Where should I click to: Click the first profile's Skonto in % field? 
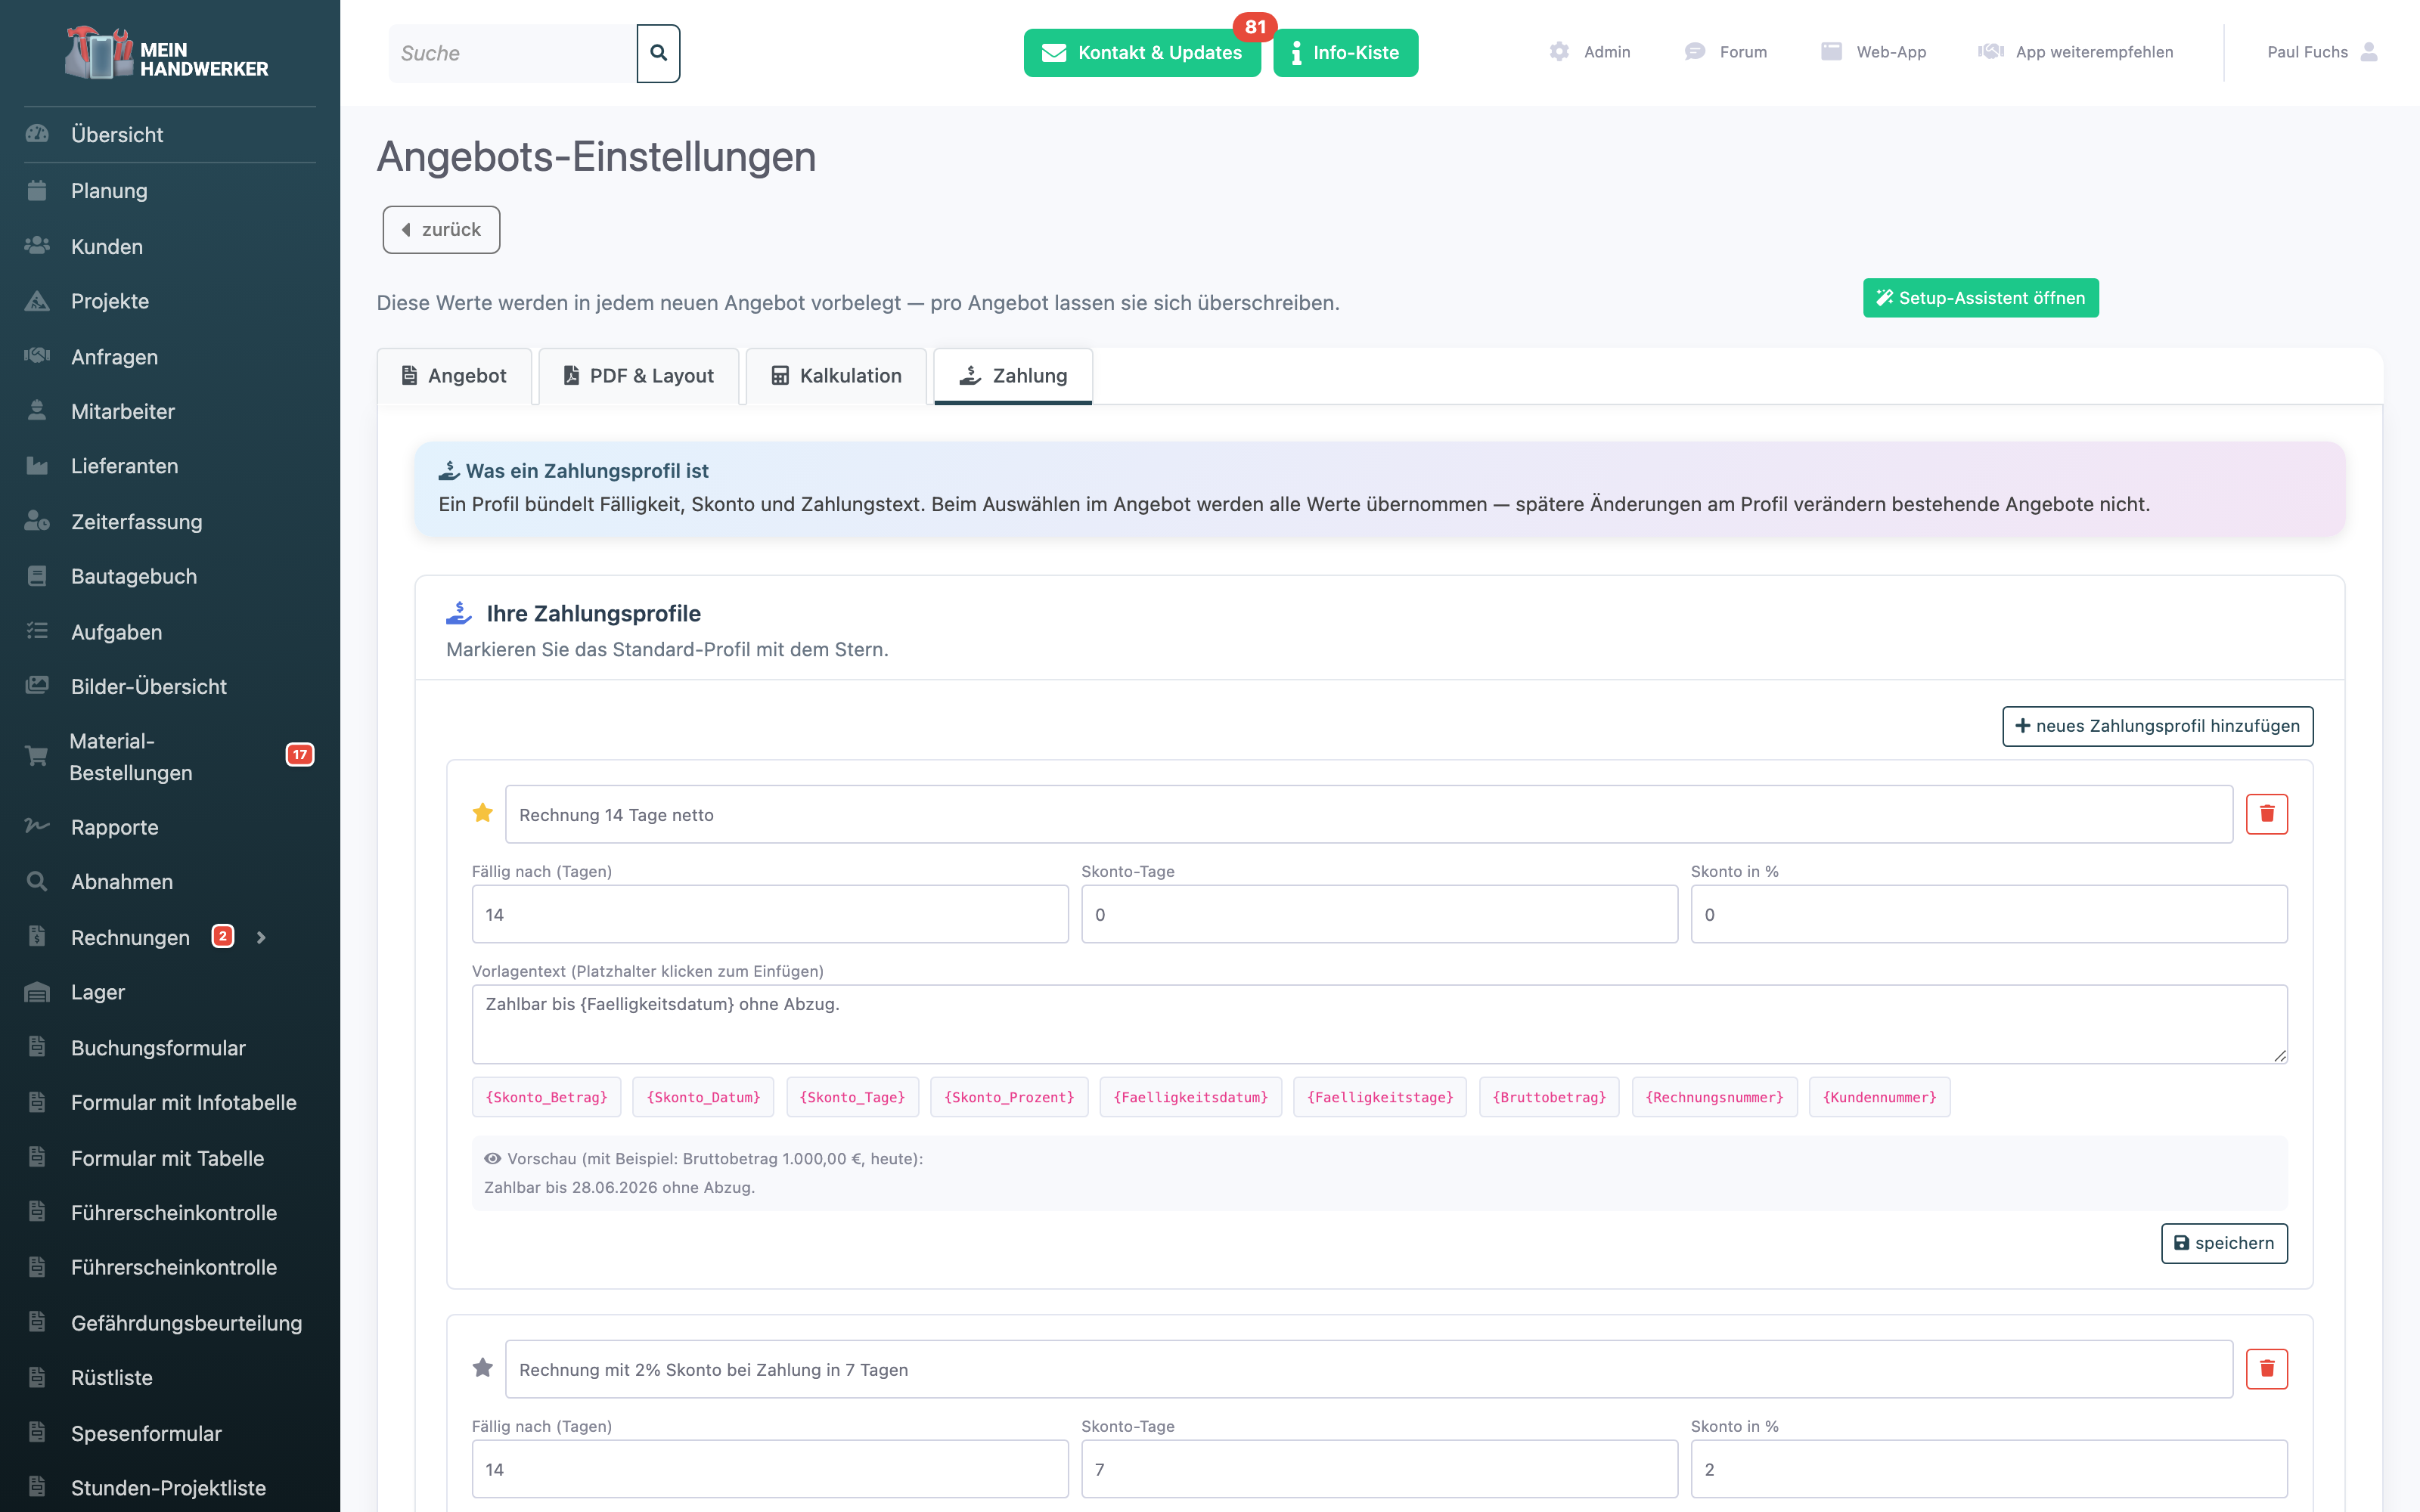(x=1988, y=914)
